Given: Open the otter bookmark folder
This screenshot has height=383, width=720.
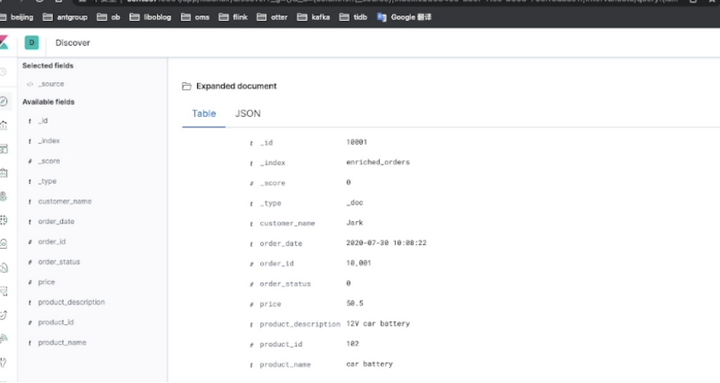Looking at the screenshot, I should coord(272,17).
